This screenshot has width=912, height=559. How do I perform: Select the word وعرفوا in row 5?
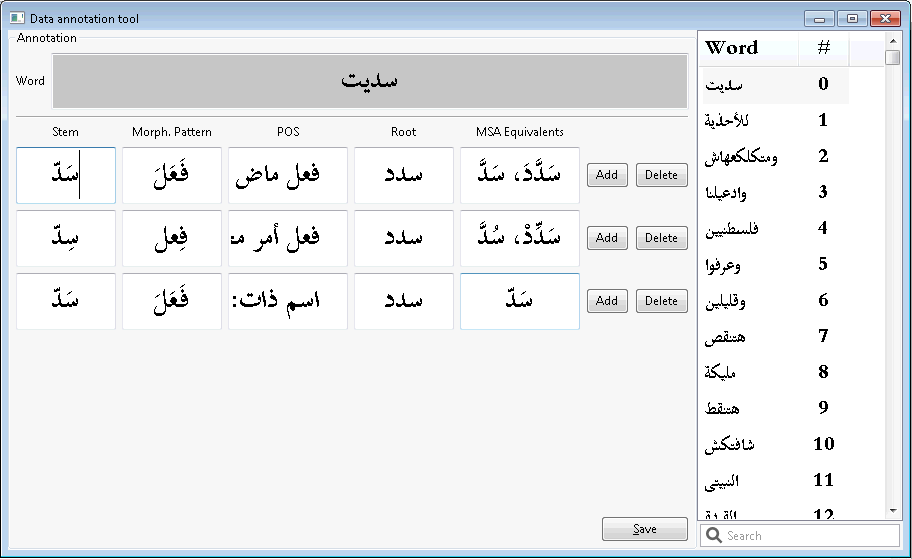(x=722, y=265)
